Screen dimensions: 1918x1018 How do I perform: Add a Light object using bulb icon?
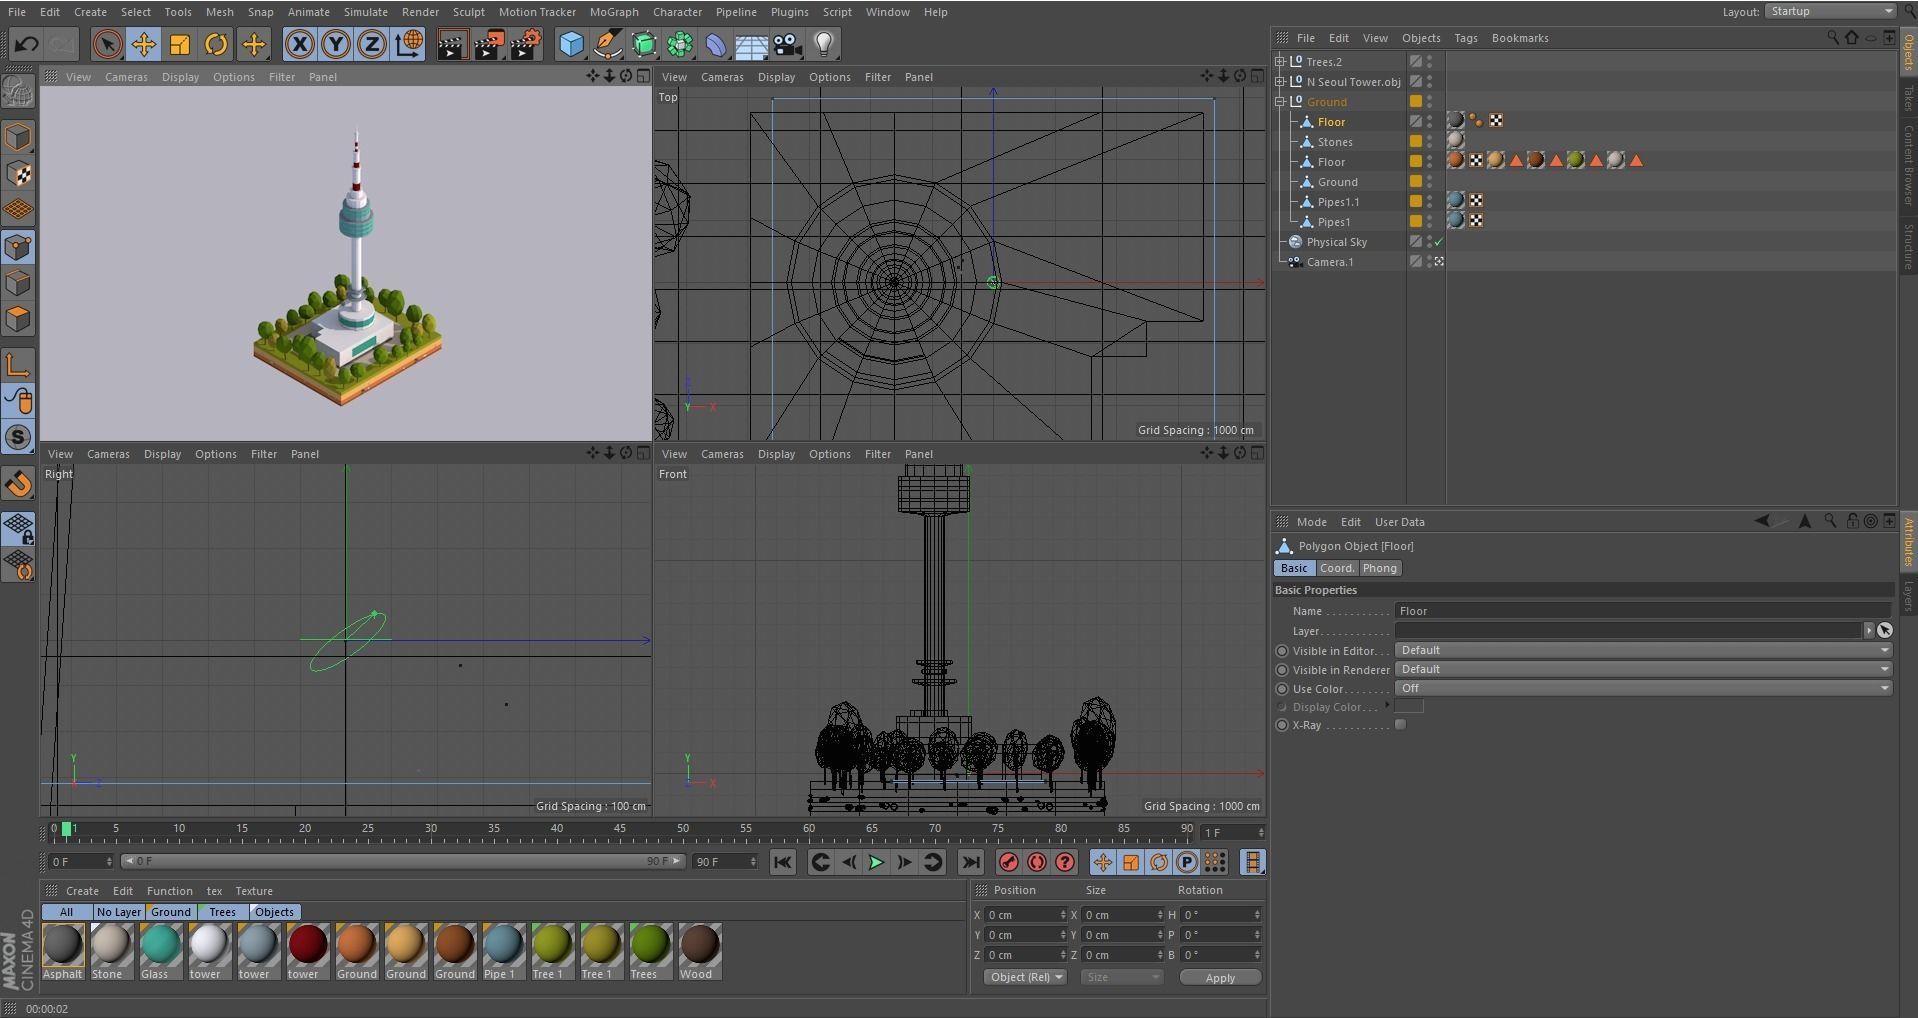(824, 45)
